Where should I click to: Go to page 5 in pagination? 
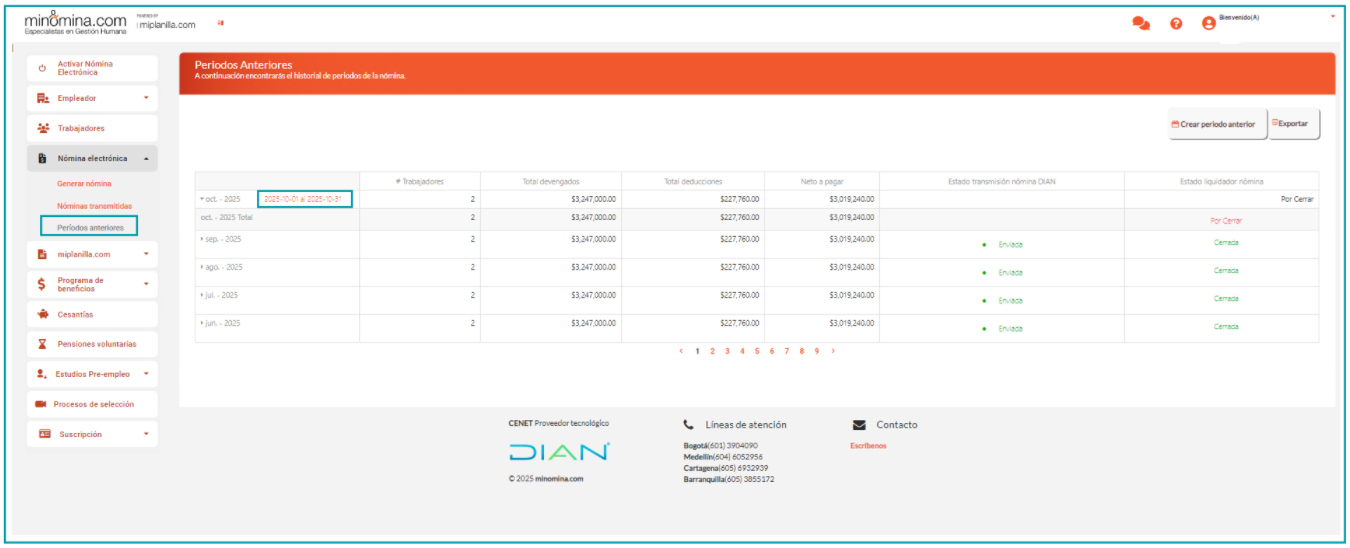pyautogui.click(x=757, y=351)
